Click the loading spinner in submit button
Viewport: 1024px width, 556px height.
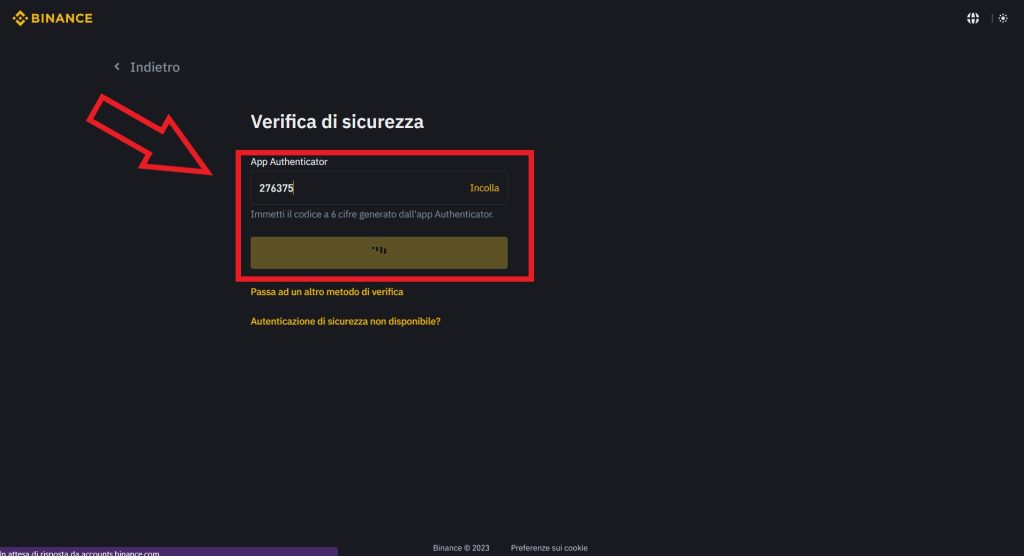point(379,250)
